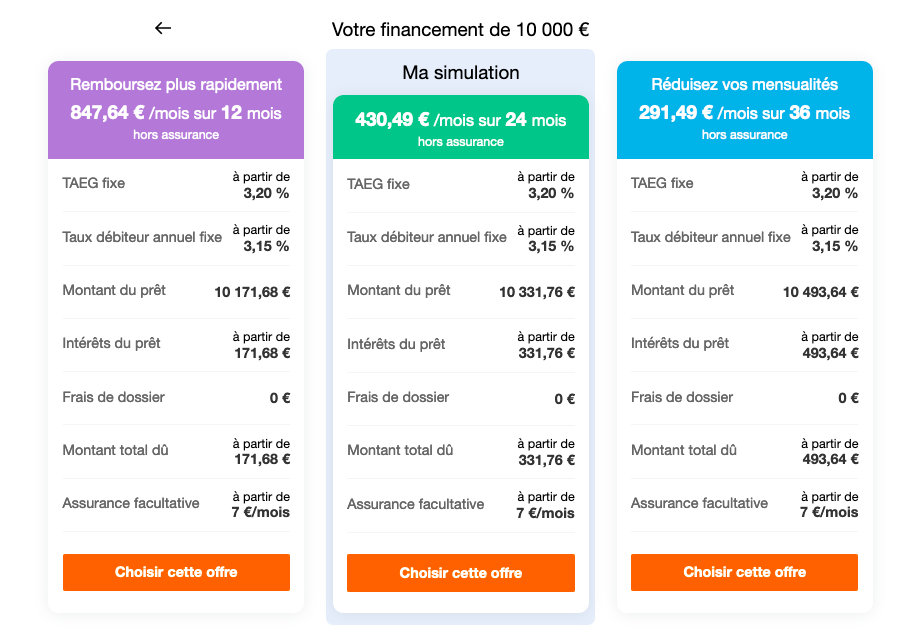The image size is (922, 634).
Task: Click 'Intérêts du prêt' 171,68 € value
Action: [262, 353]
